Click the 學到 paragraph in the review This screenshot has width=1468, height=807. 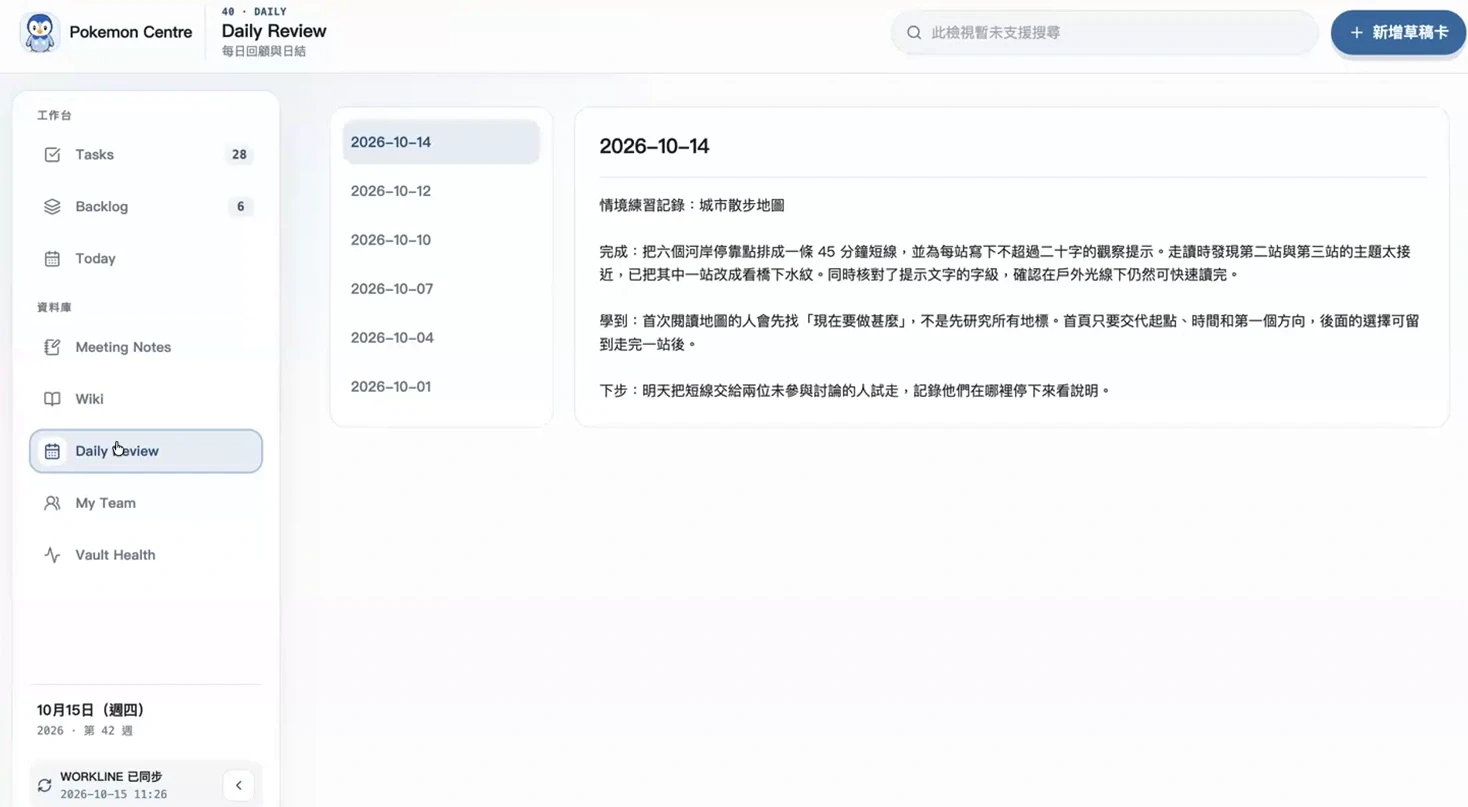coord(1009,333)
